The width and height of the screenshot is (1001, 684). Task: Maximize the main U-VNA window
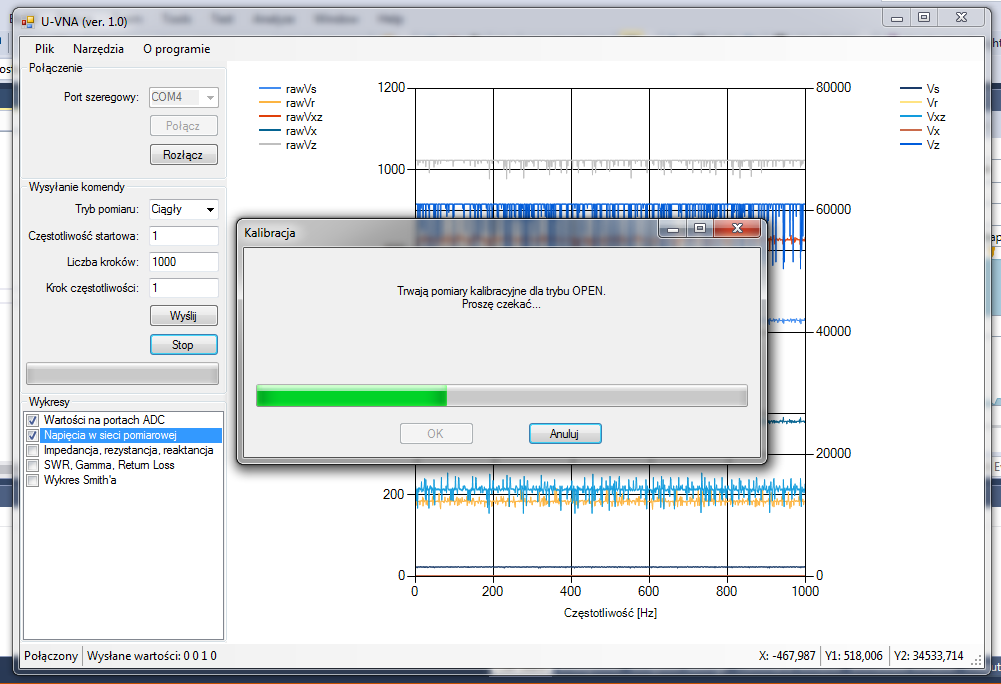coord(923,17)
